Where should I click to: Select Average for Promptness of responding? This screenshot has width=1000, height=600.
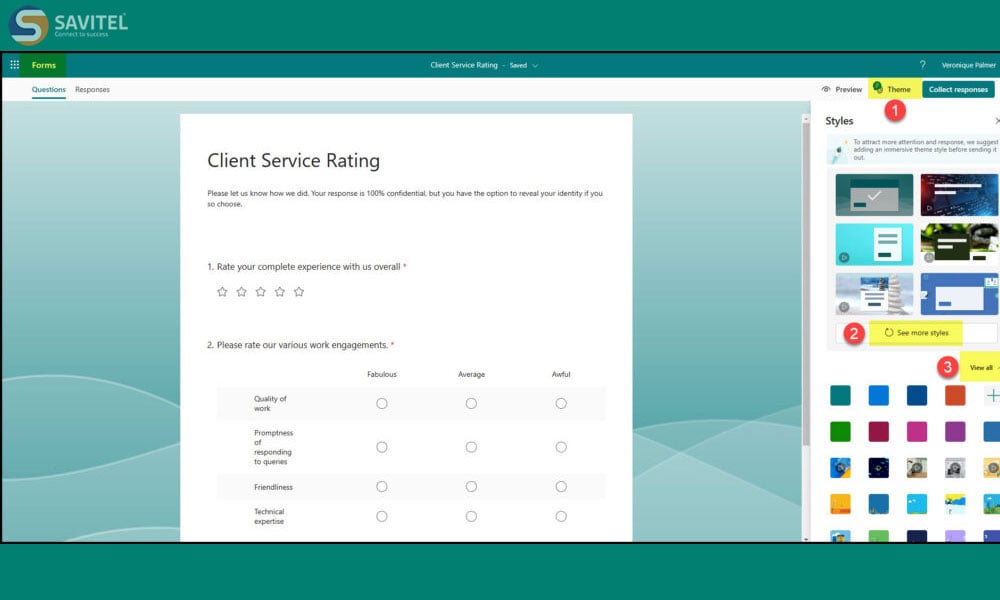click(x=471, y=447)
